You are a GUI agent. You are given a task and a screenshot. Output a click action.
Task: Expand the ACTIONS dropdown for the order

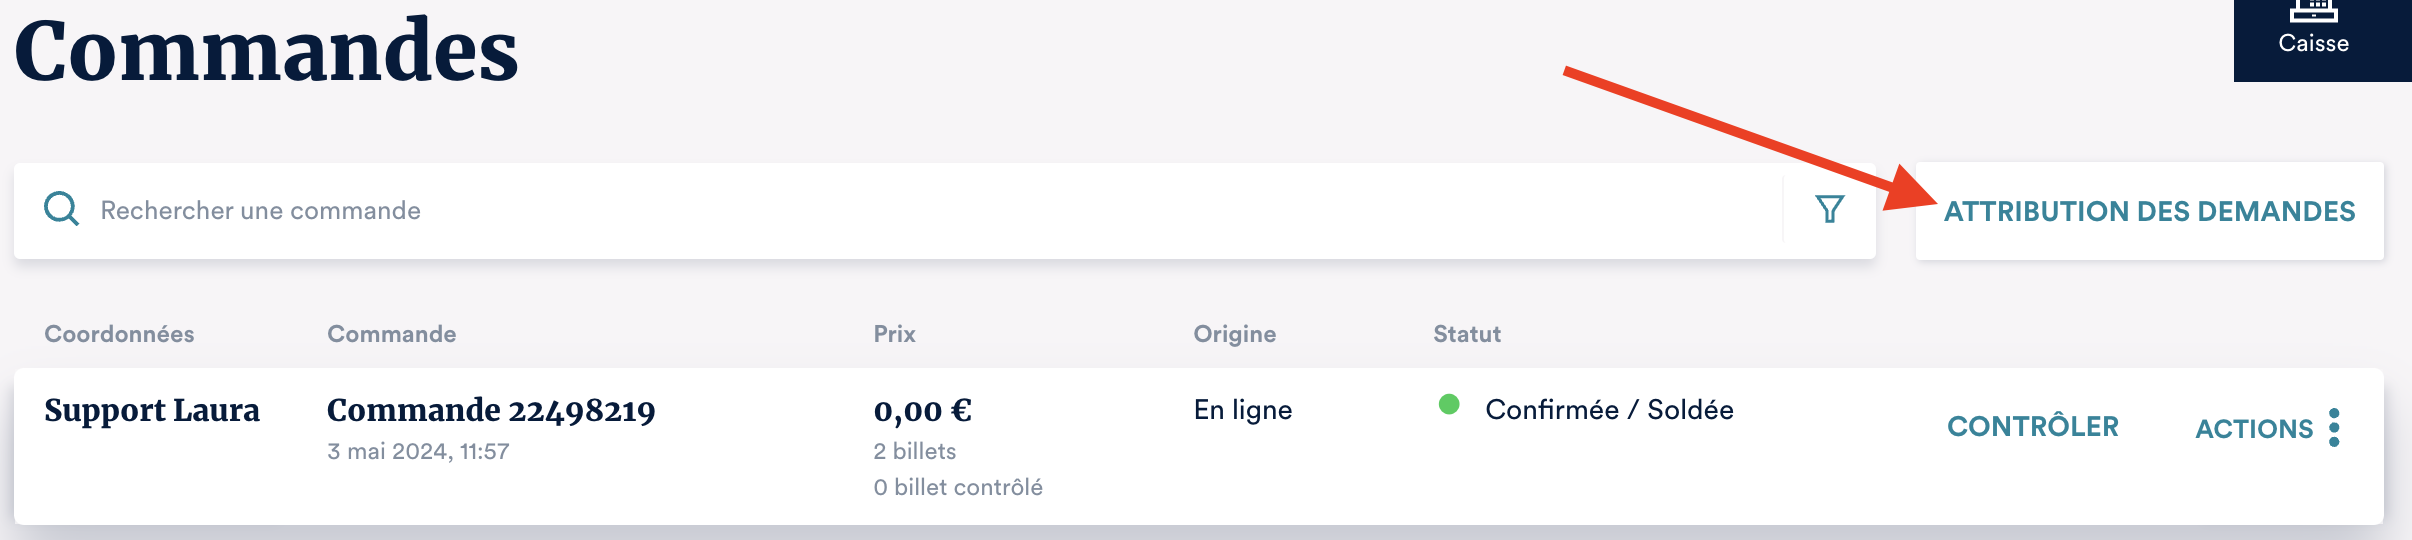point(2254,428)
